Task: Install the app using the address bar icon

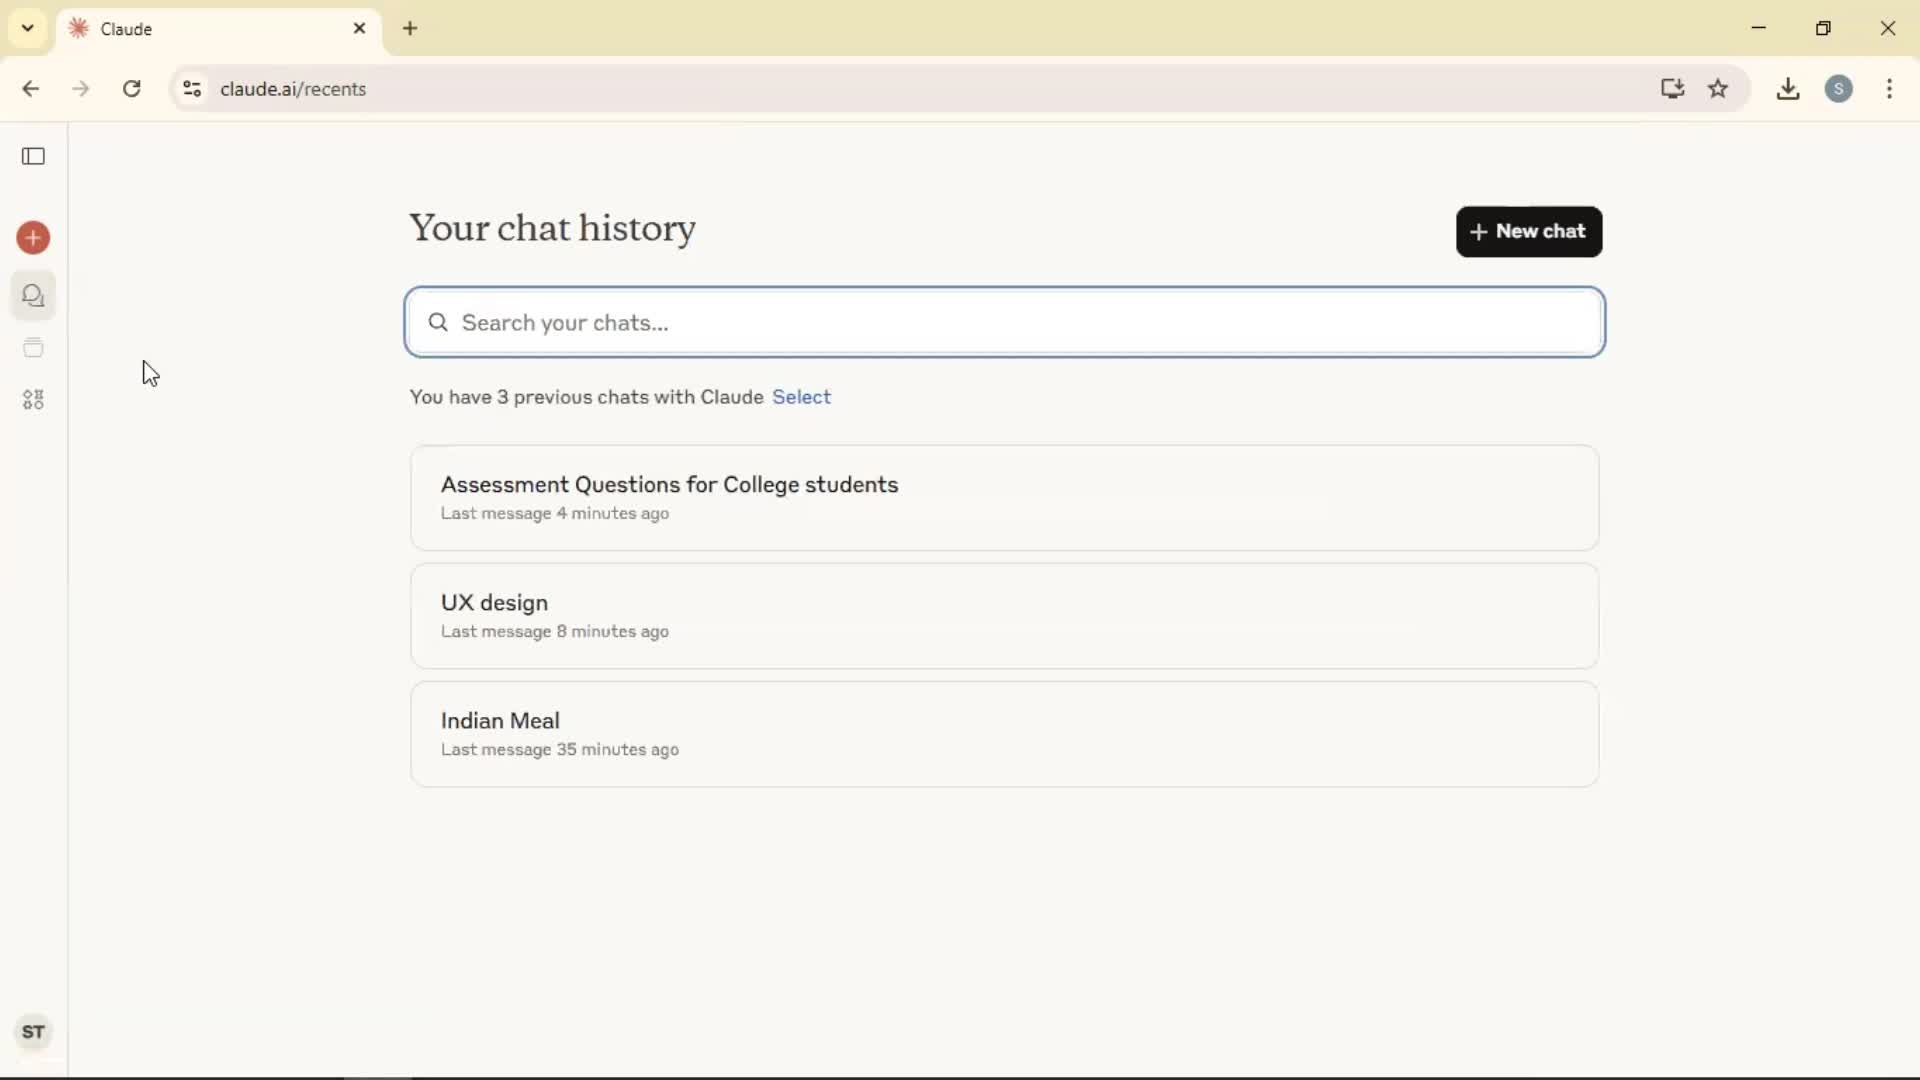Action: coord(1672,89)
